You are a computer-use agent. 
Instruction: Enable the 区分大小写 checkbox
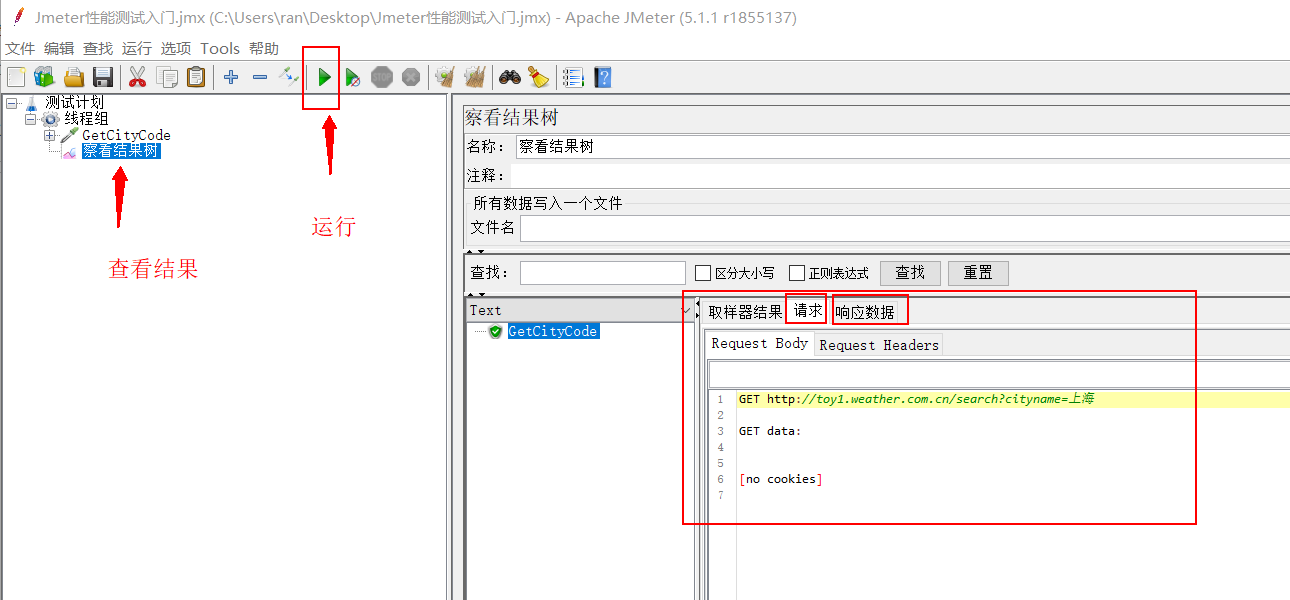point(703,273)
